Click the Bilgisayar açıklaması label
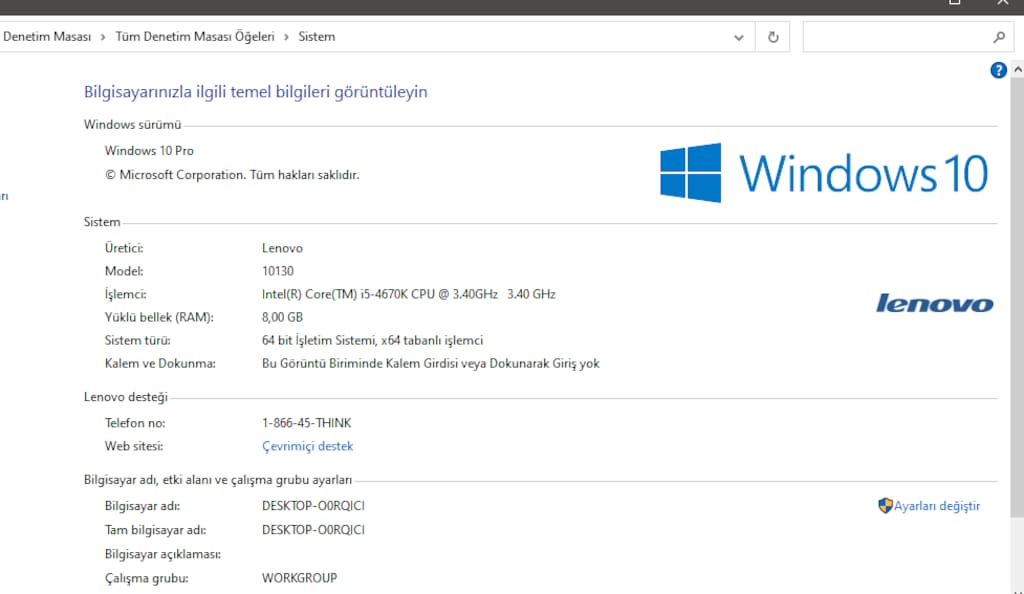The image size is (1024, 594). [163, 554]
